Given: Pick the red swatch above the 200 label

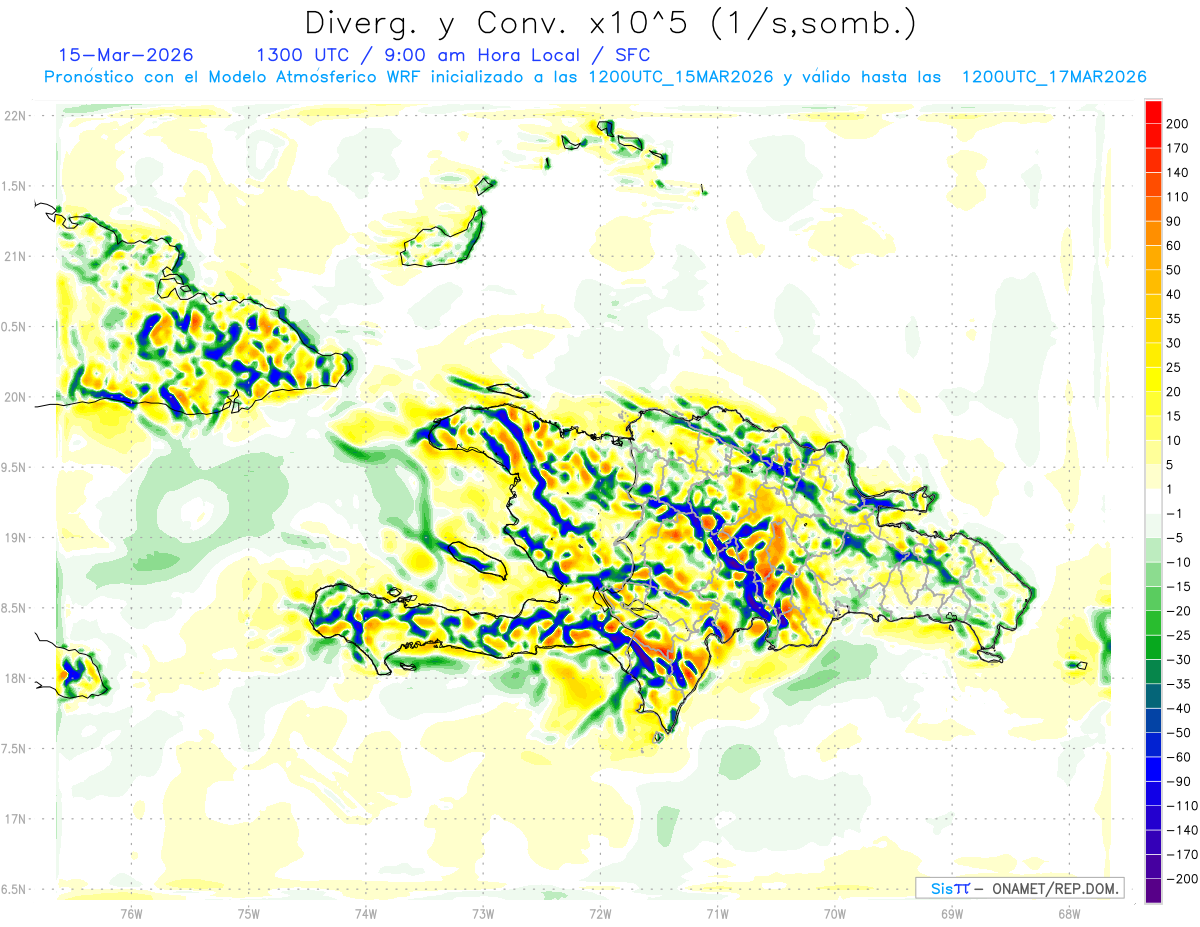Looking at the screenshot, I should pyautogui.click(x=1153, y=112).
